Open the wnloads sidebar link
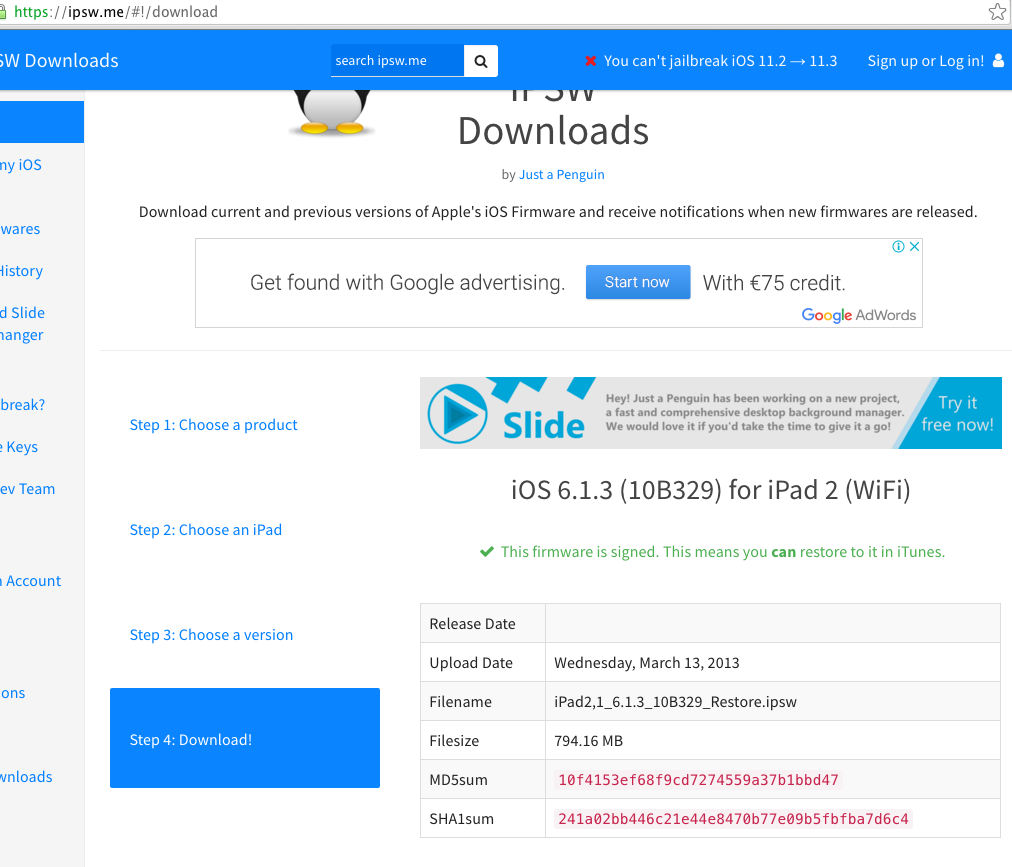This screenshot has width=1012, height=867. pyautogui.click(x=26, y=777)
